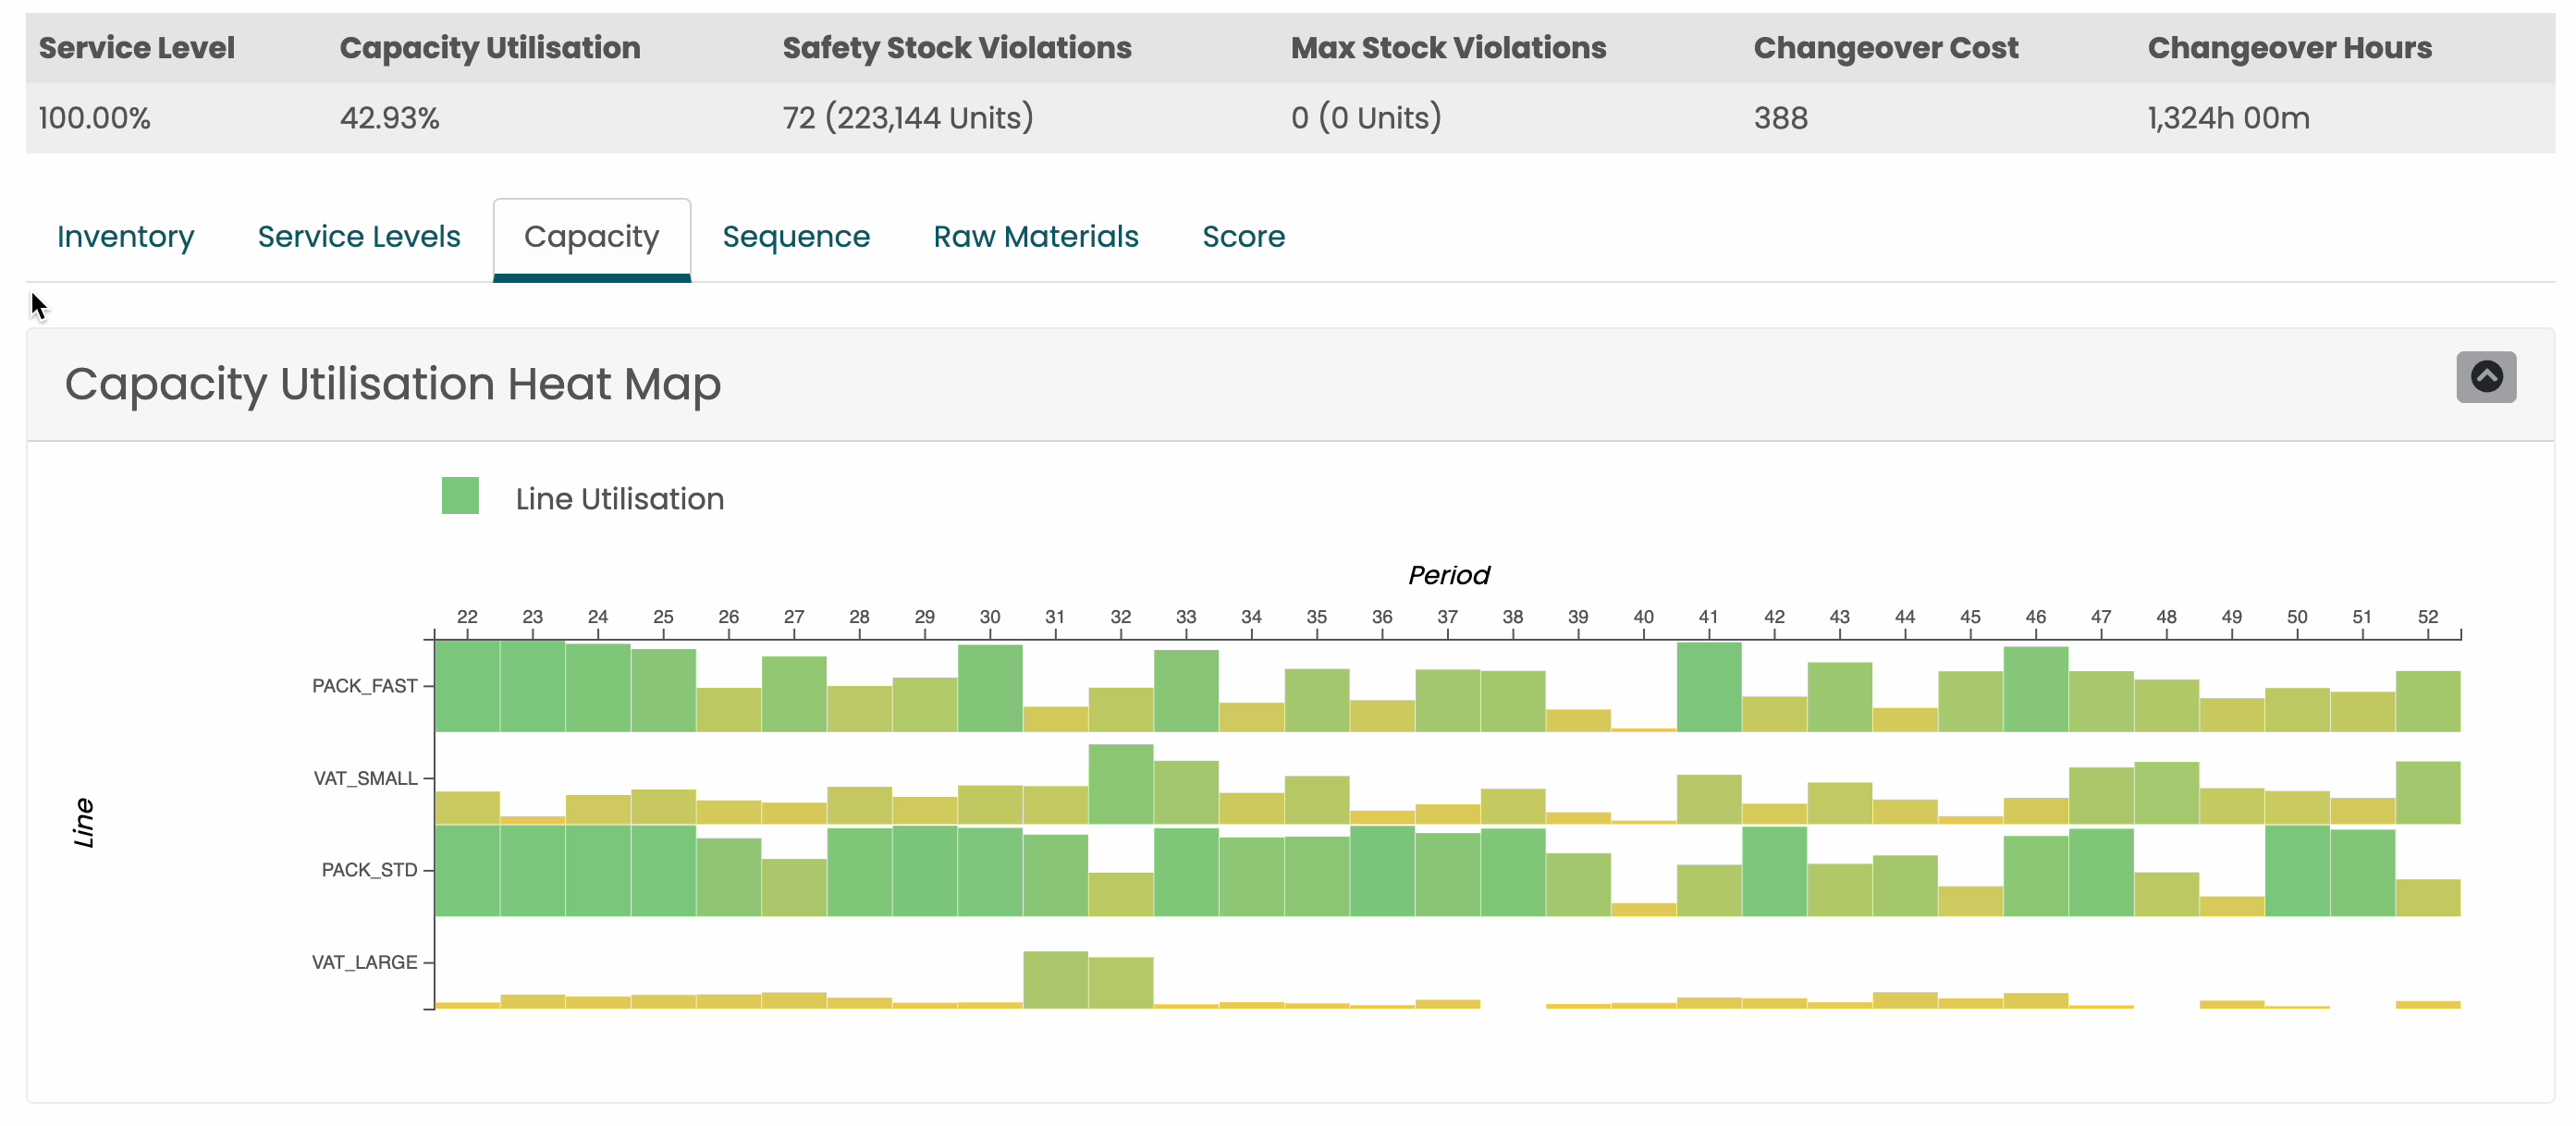Select the Safety Stock Violations count
2576x1126 pixels.
[x=906, y=118]
